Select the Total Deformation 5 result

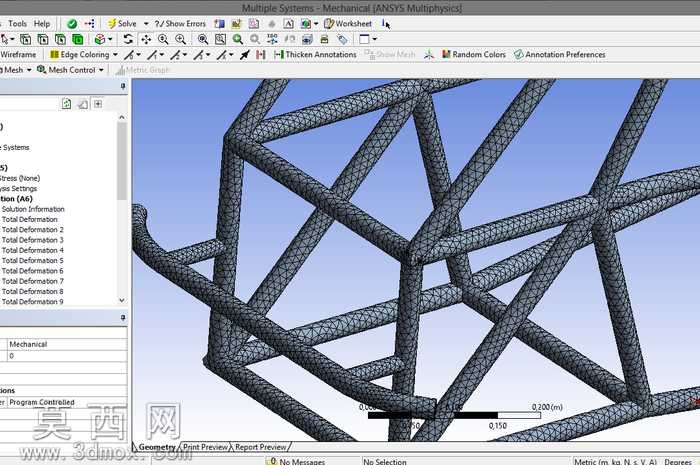point(33,260)
